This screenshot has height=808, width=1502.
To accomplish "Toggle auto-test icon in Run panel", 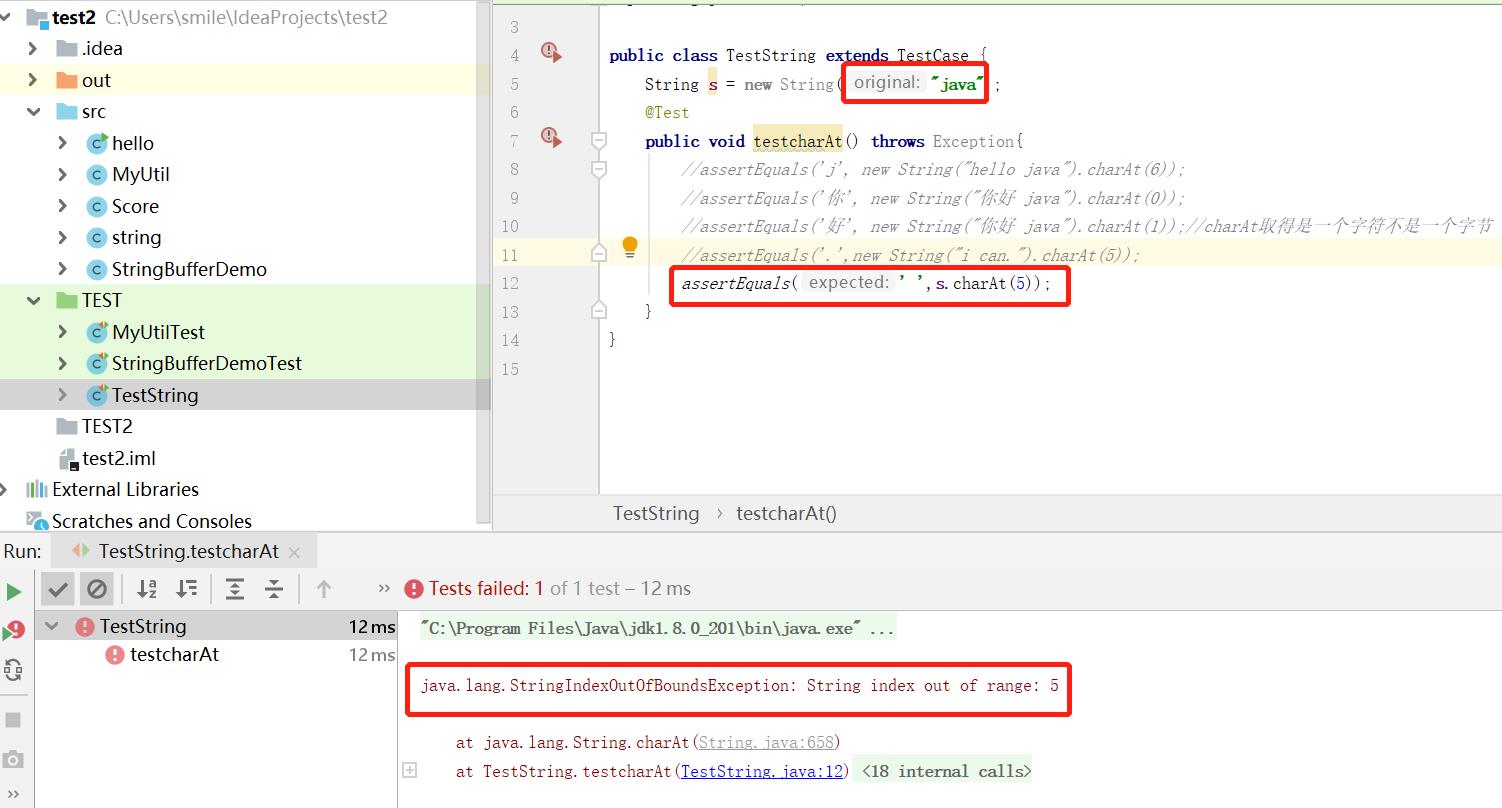I will (x=13, y=670).
